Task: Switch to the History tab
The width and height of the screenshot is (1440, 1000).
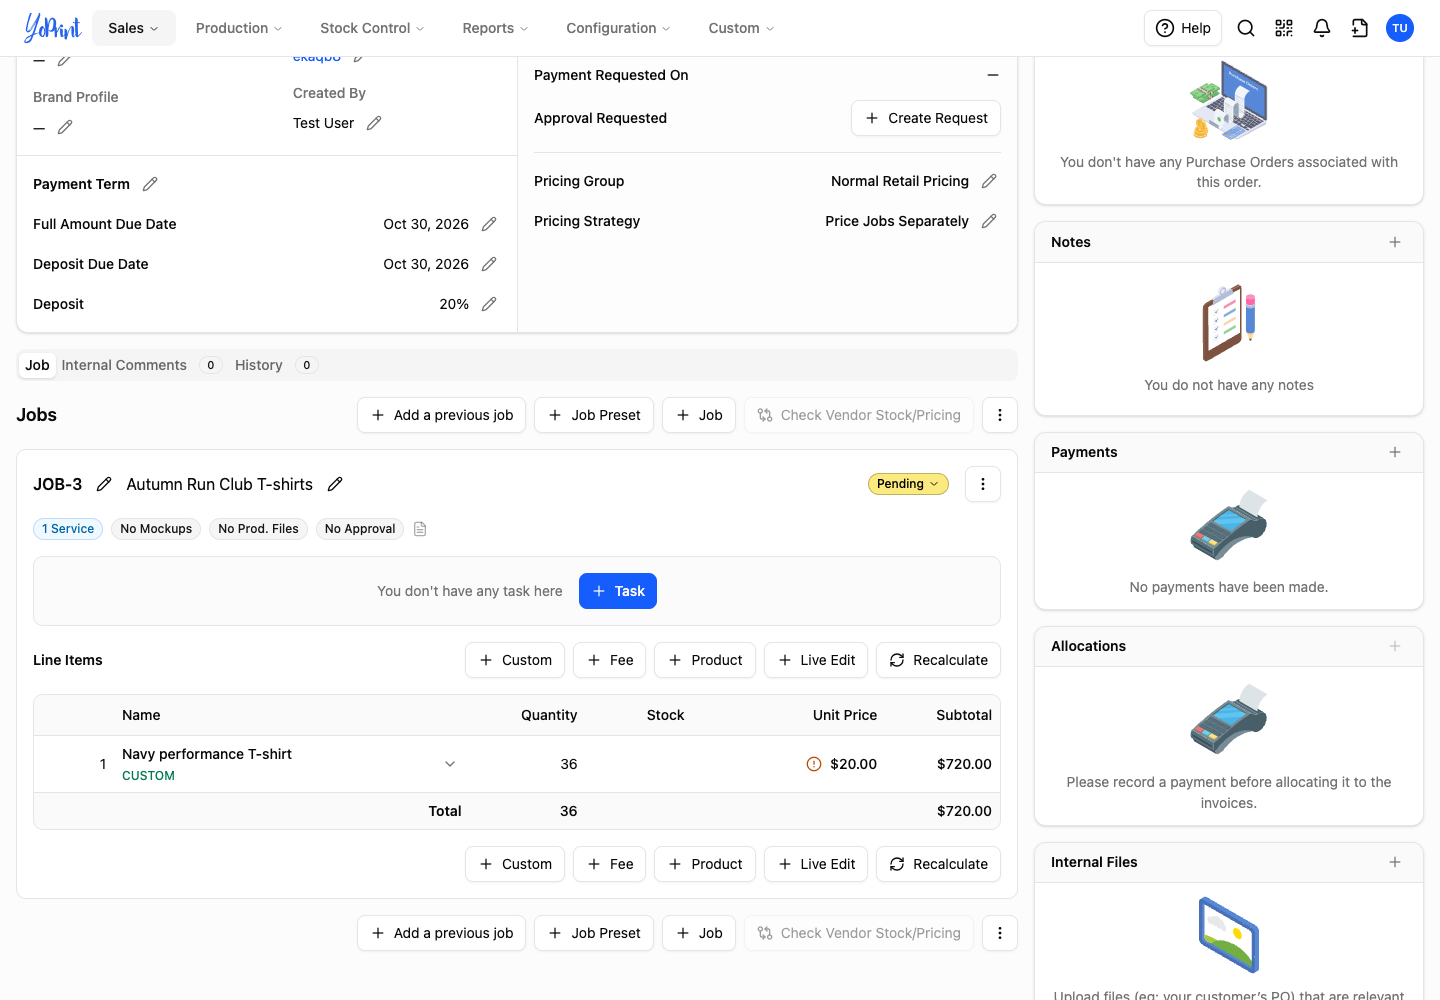Action: pos(275,365)
